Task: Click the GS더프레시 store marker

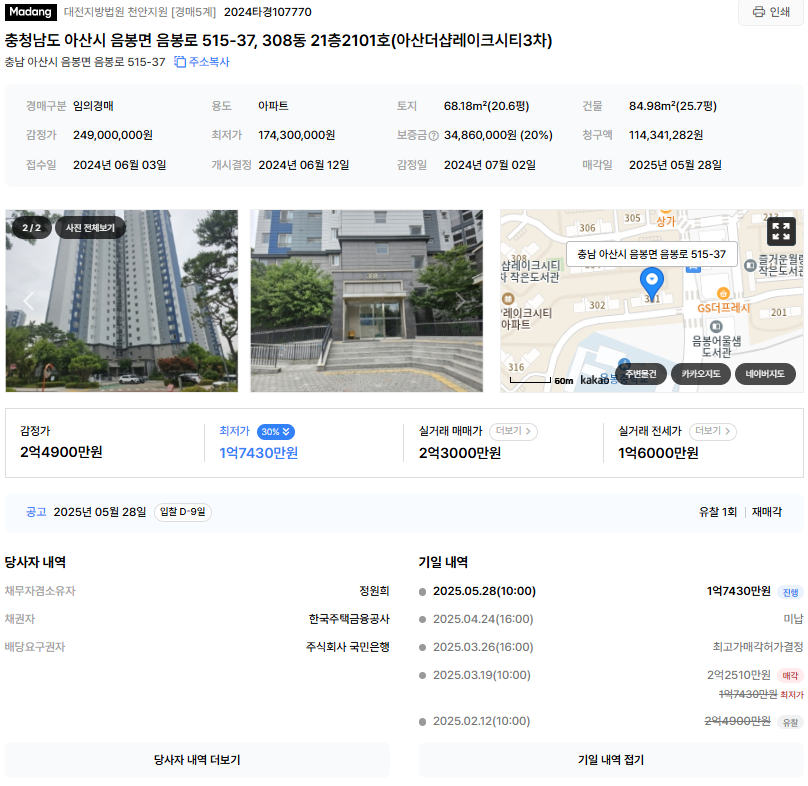Action: click(x=723, y=294)
